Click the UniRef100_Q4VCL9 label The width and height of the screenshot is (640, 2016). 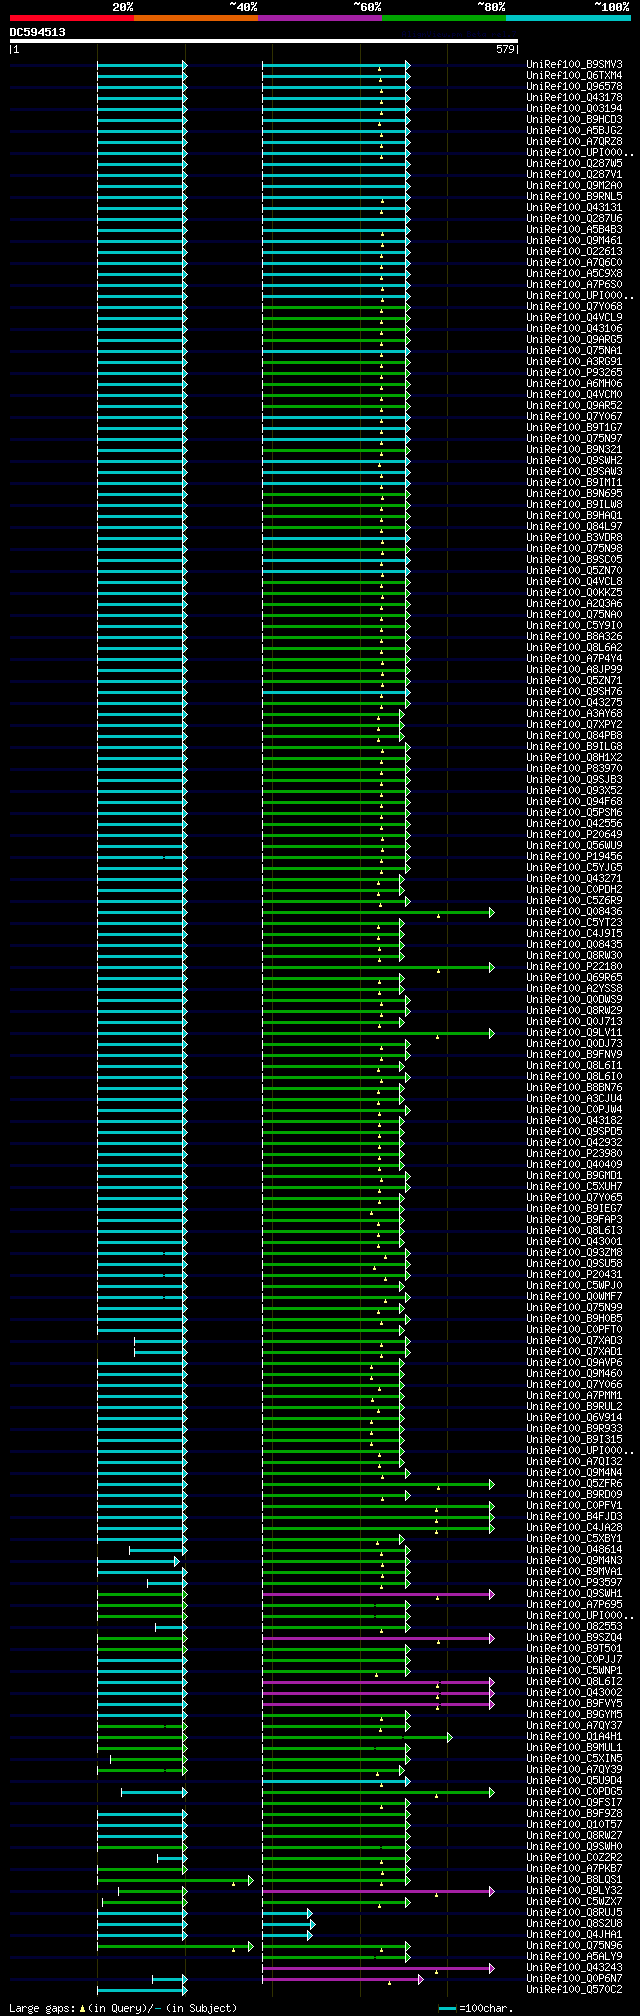click(574, 317)
